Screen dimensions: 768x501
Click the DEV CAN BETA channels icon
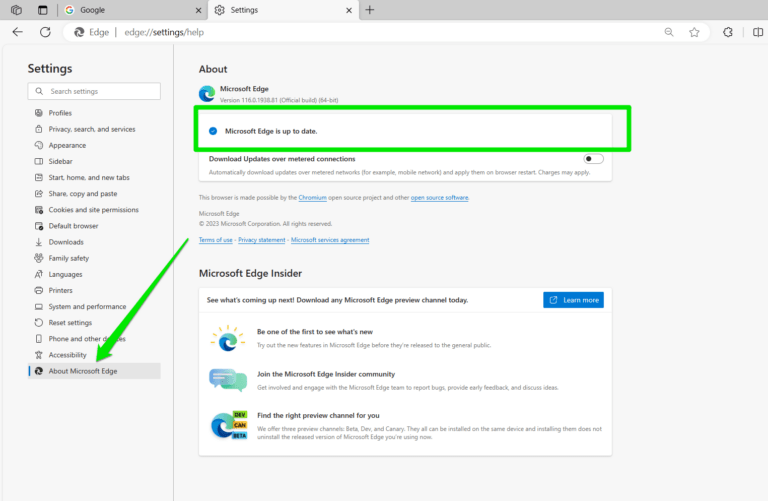coord(229,425)
